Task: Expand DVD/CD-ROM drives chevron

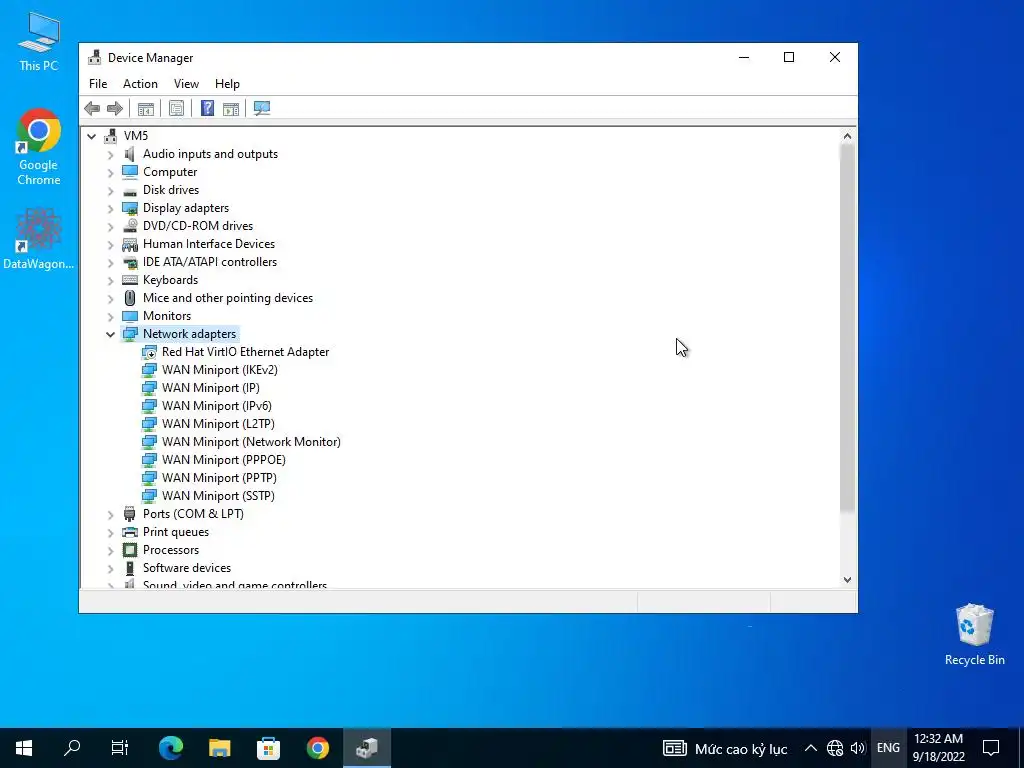Action: pos(110,226)
